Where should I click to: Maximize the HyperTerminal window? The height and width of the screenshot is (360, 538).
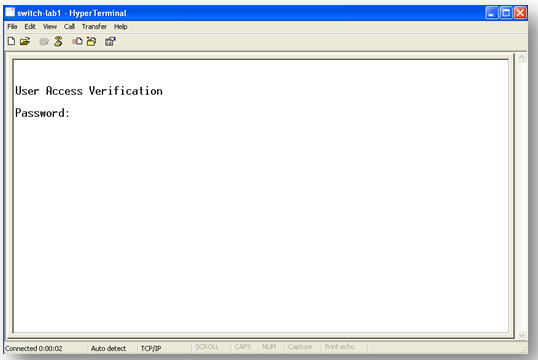(x=506, y=13)
